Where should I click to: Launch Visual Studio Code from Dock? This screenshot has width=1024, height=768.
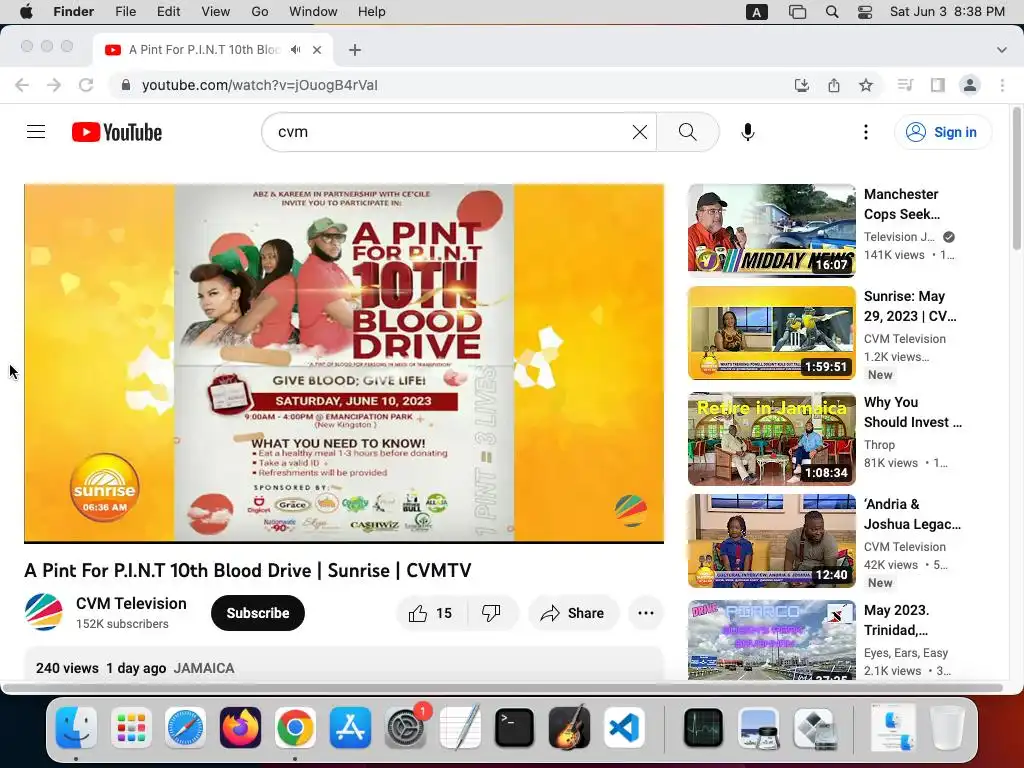click(x=624, y=727)
